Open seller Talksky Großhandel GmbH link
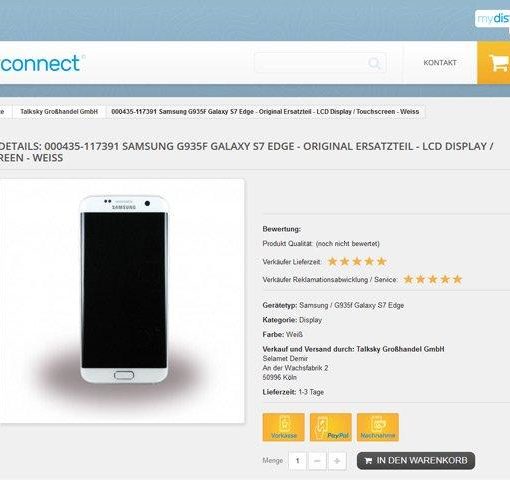 [400, 349]
